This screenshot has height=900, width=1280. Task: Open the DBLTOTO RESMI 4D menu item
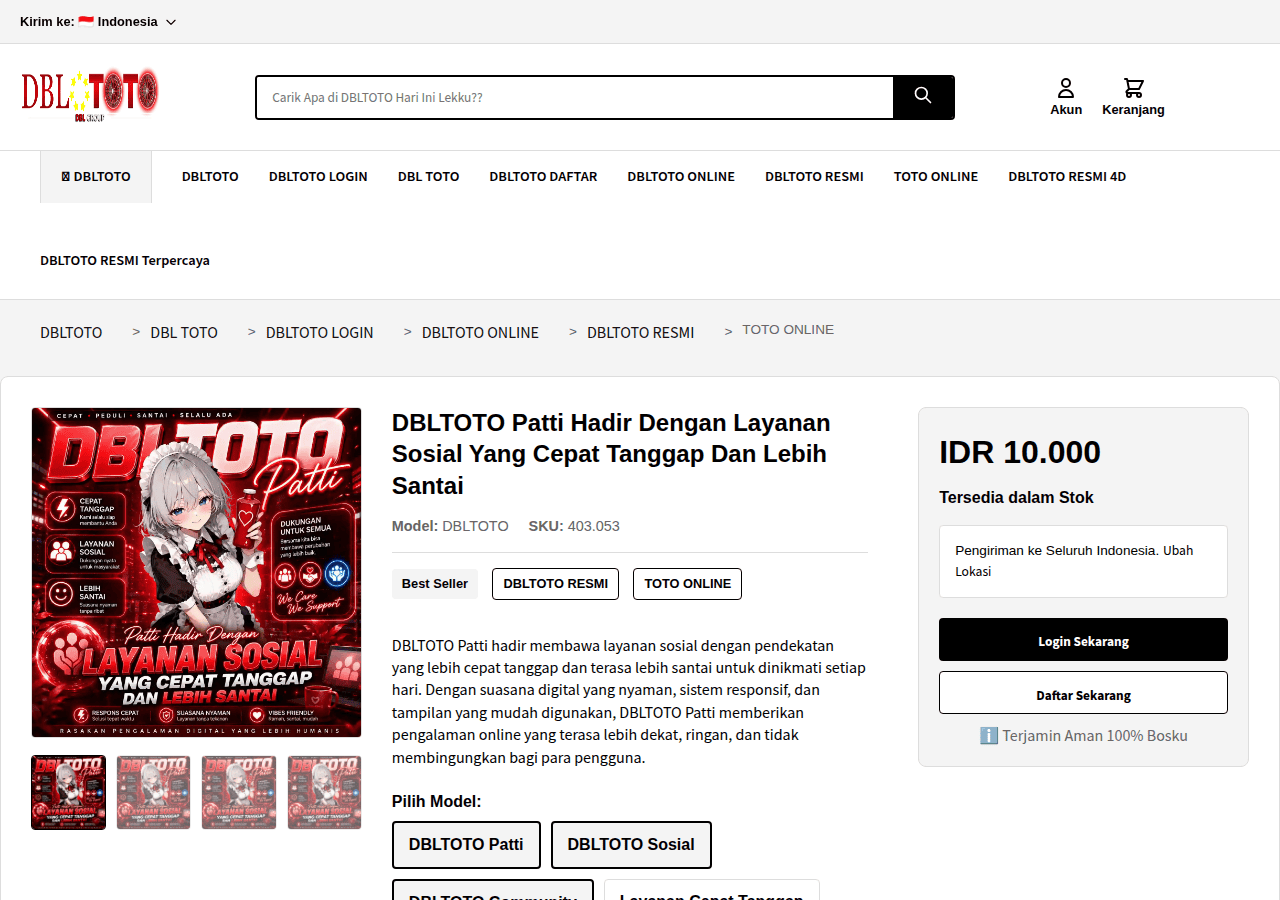tap(1067, 177)
